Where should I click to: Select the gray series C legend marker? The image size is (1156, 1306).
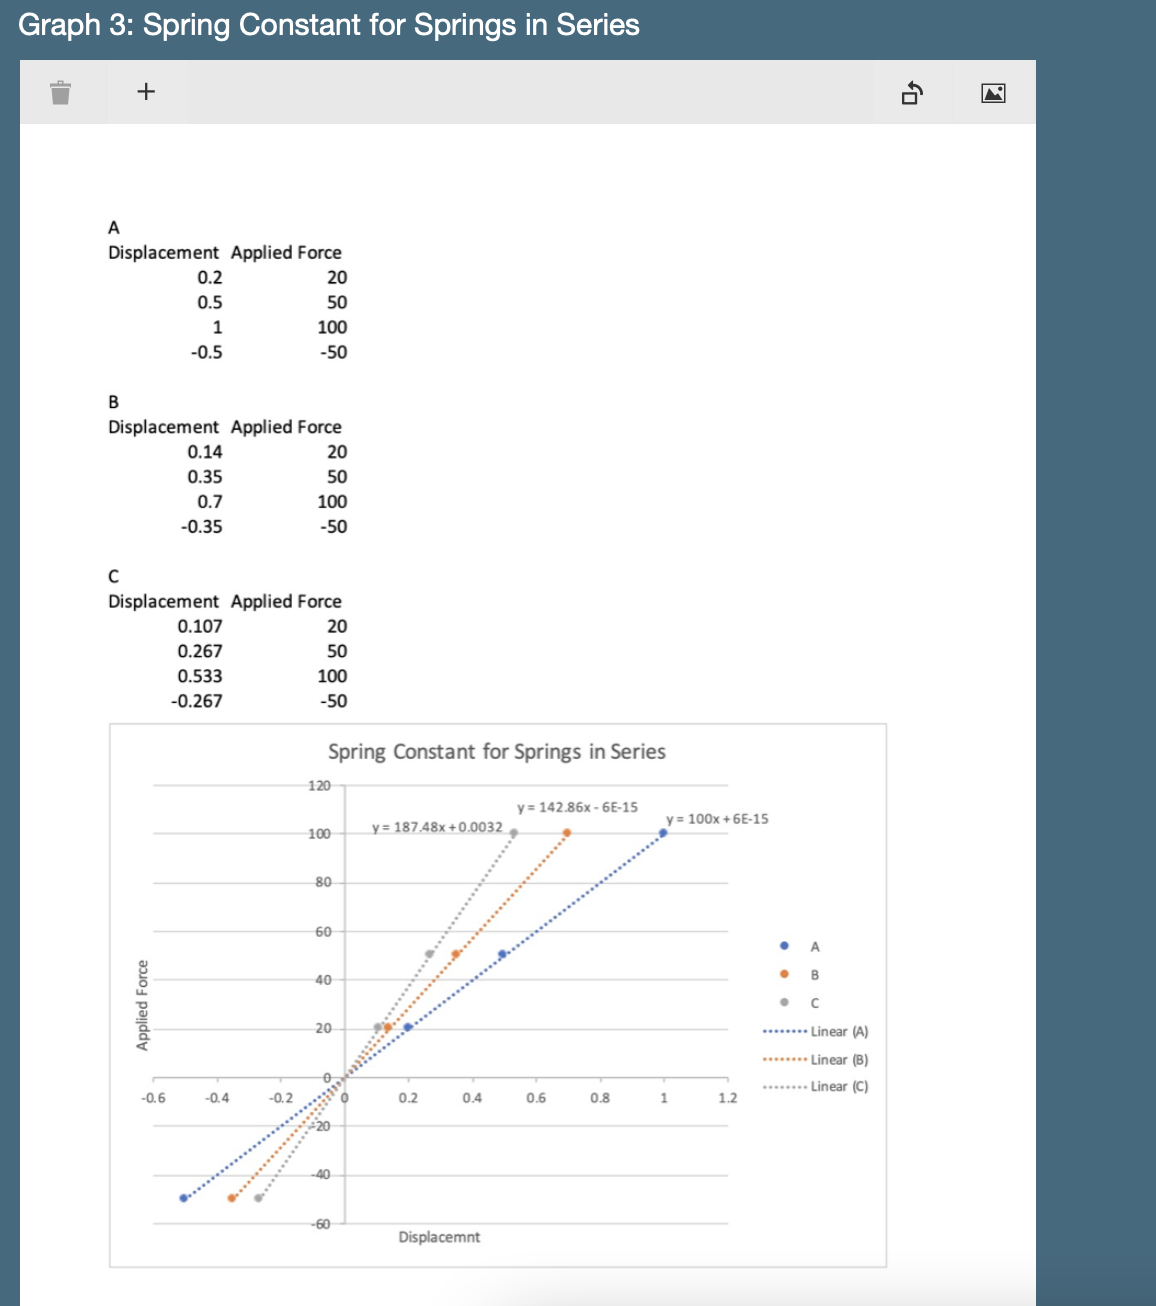[x=783, y=1000]
